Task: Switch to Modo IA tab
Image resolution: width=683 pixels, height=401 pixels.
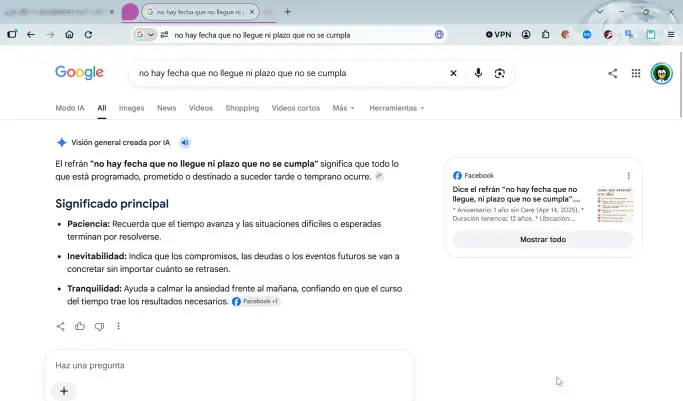Action: point(70,108)
